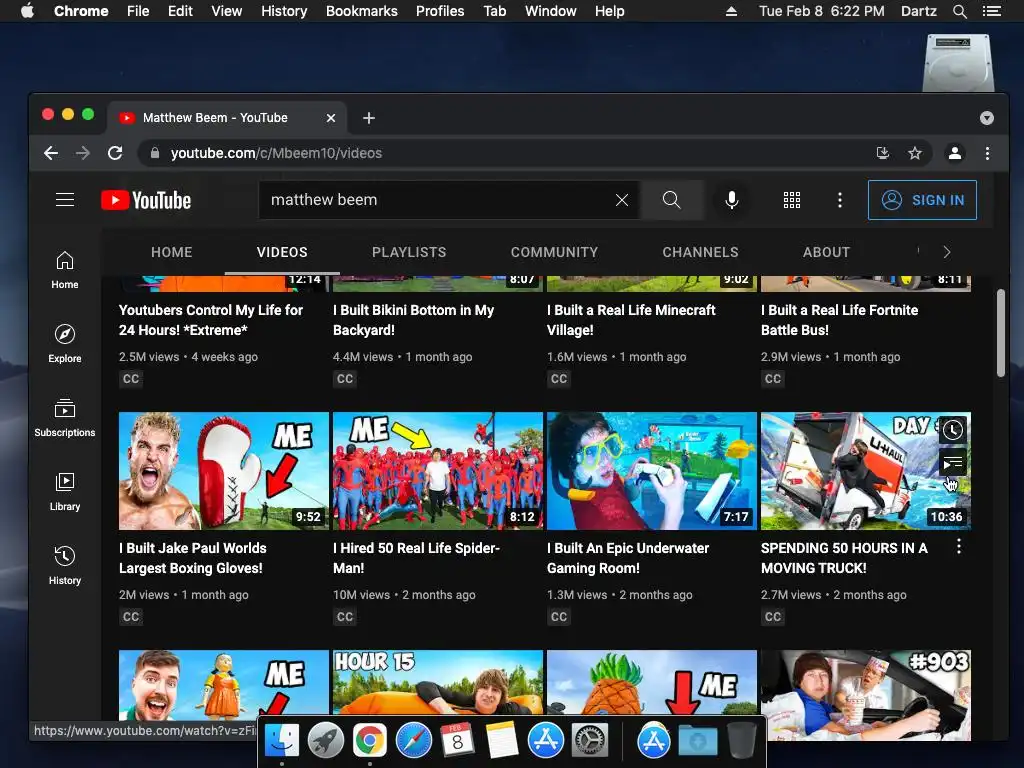Open Library in the sidebar
Image resolution: width=1024 pixels, height=768 pixels.
click(x=65, y=492)
